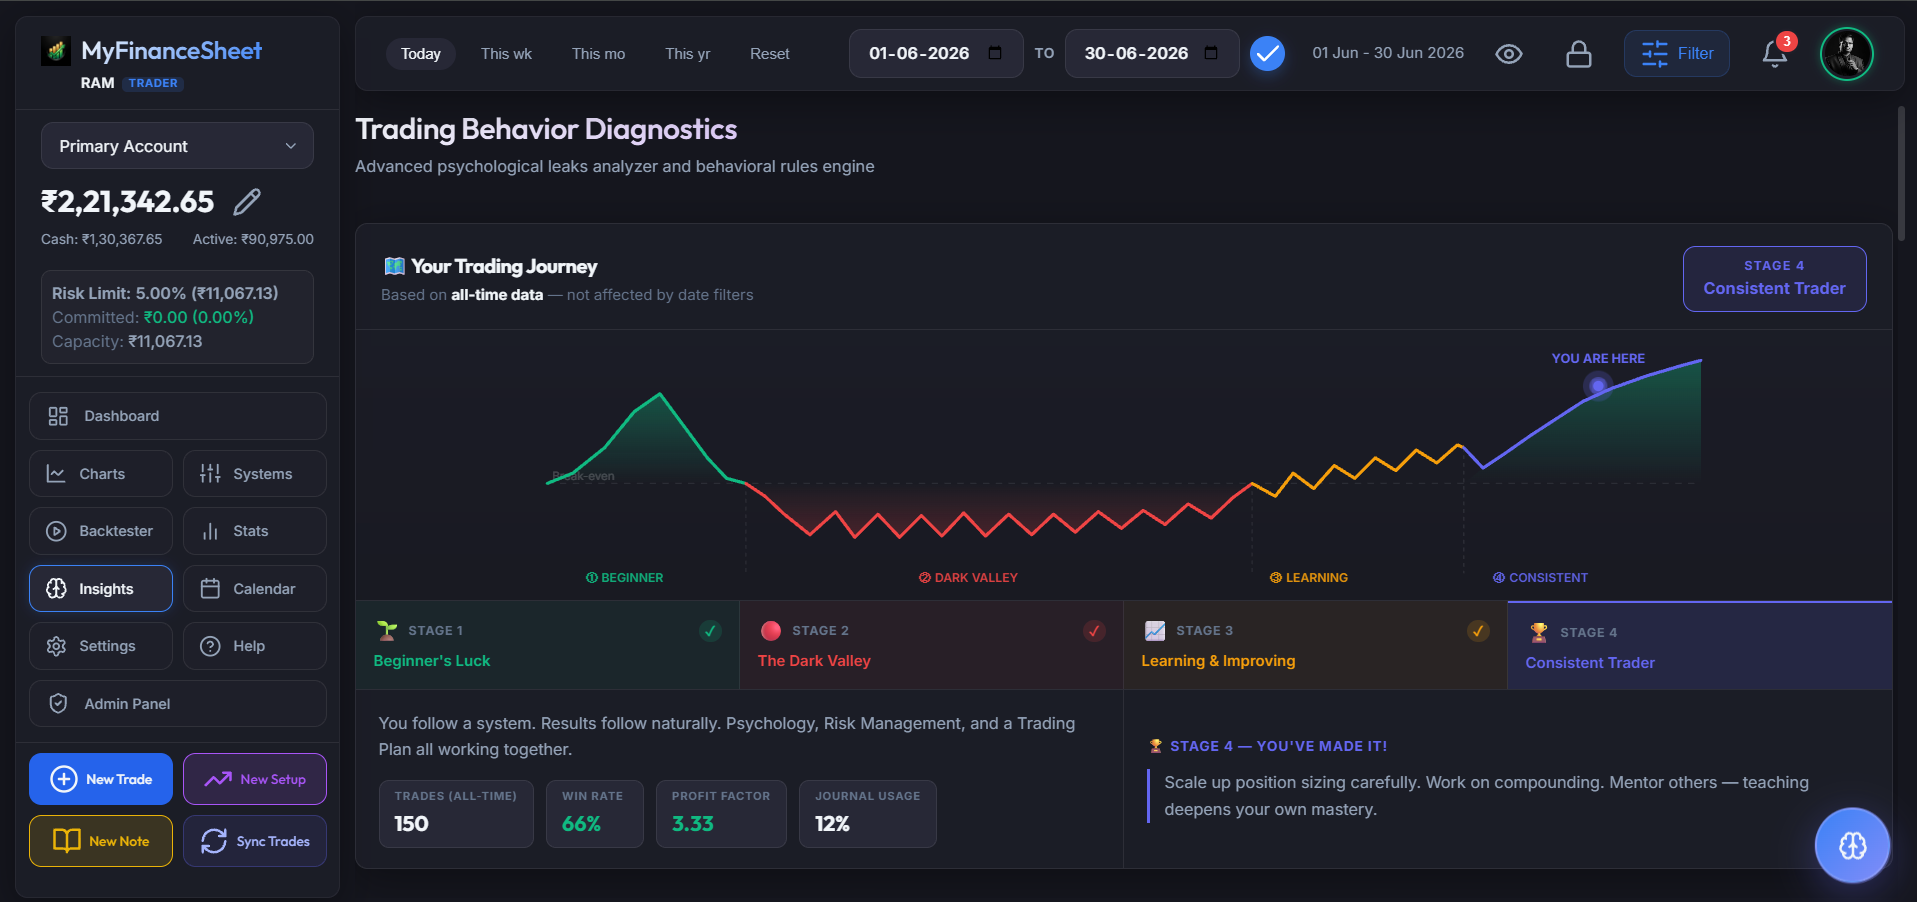View the Stats page
1917x902 pixels.
pos(255,531)
